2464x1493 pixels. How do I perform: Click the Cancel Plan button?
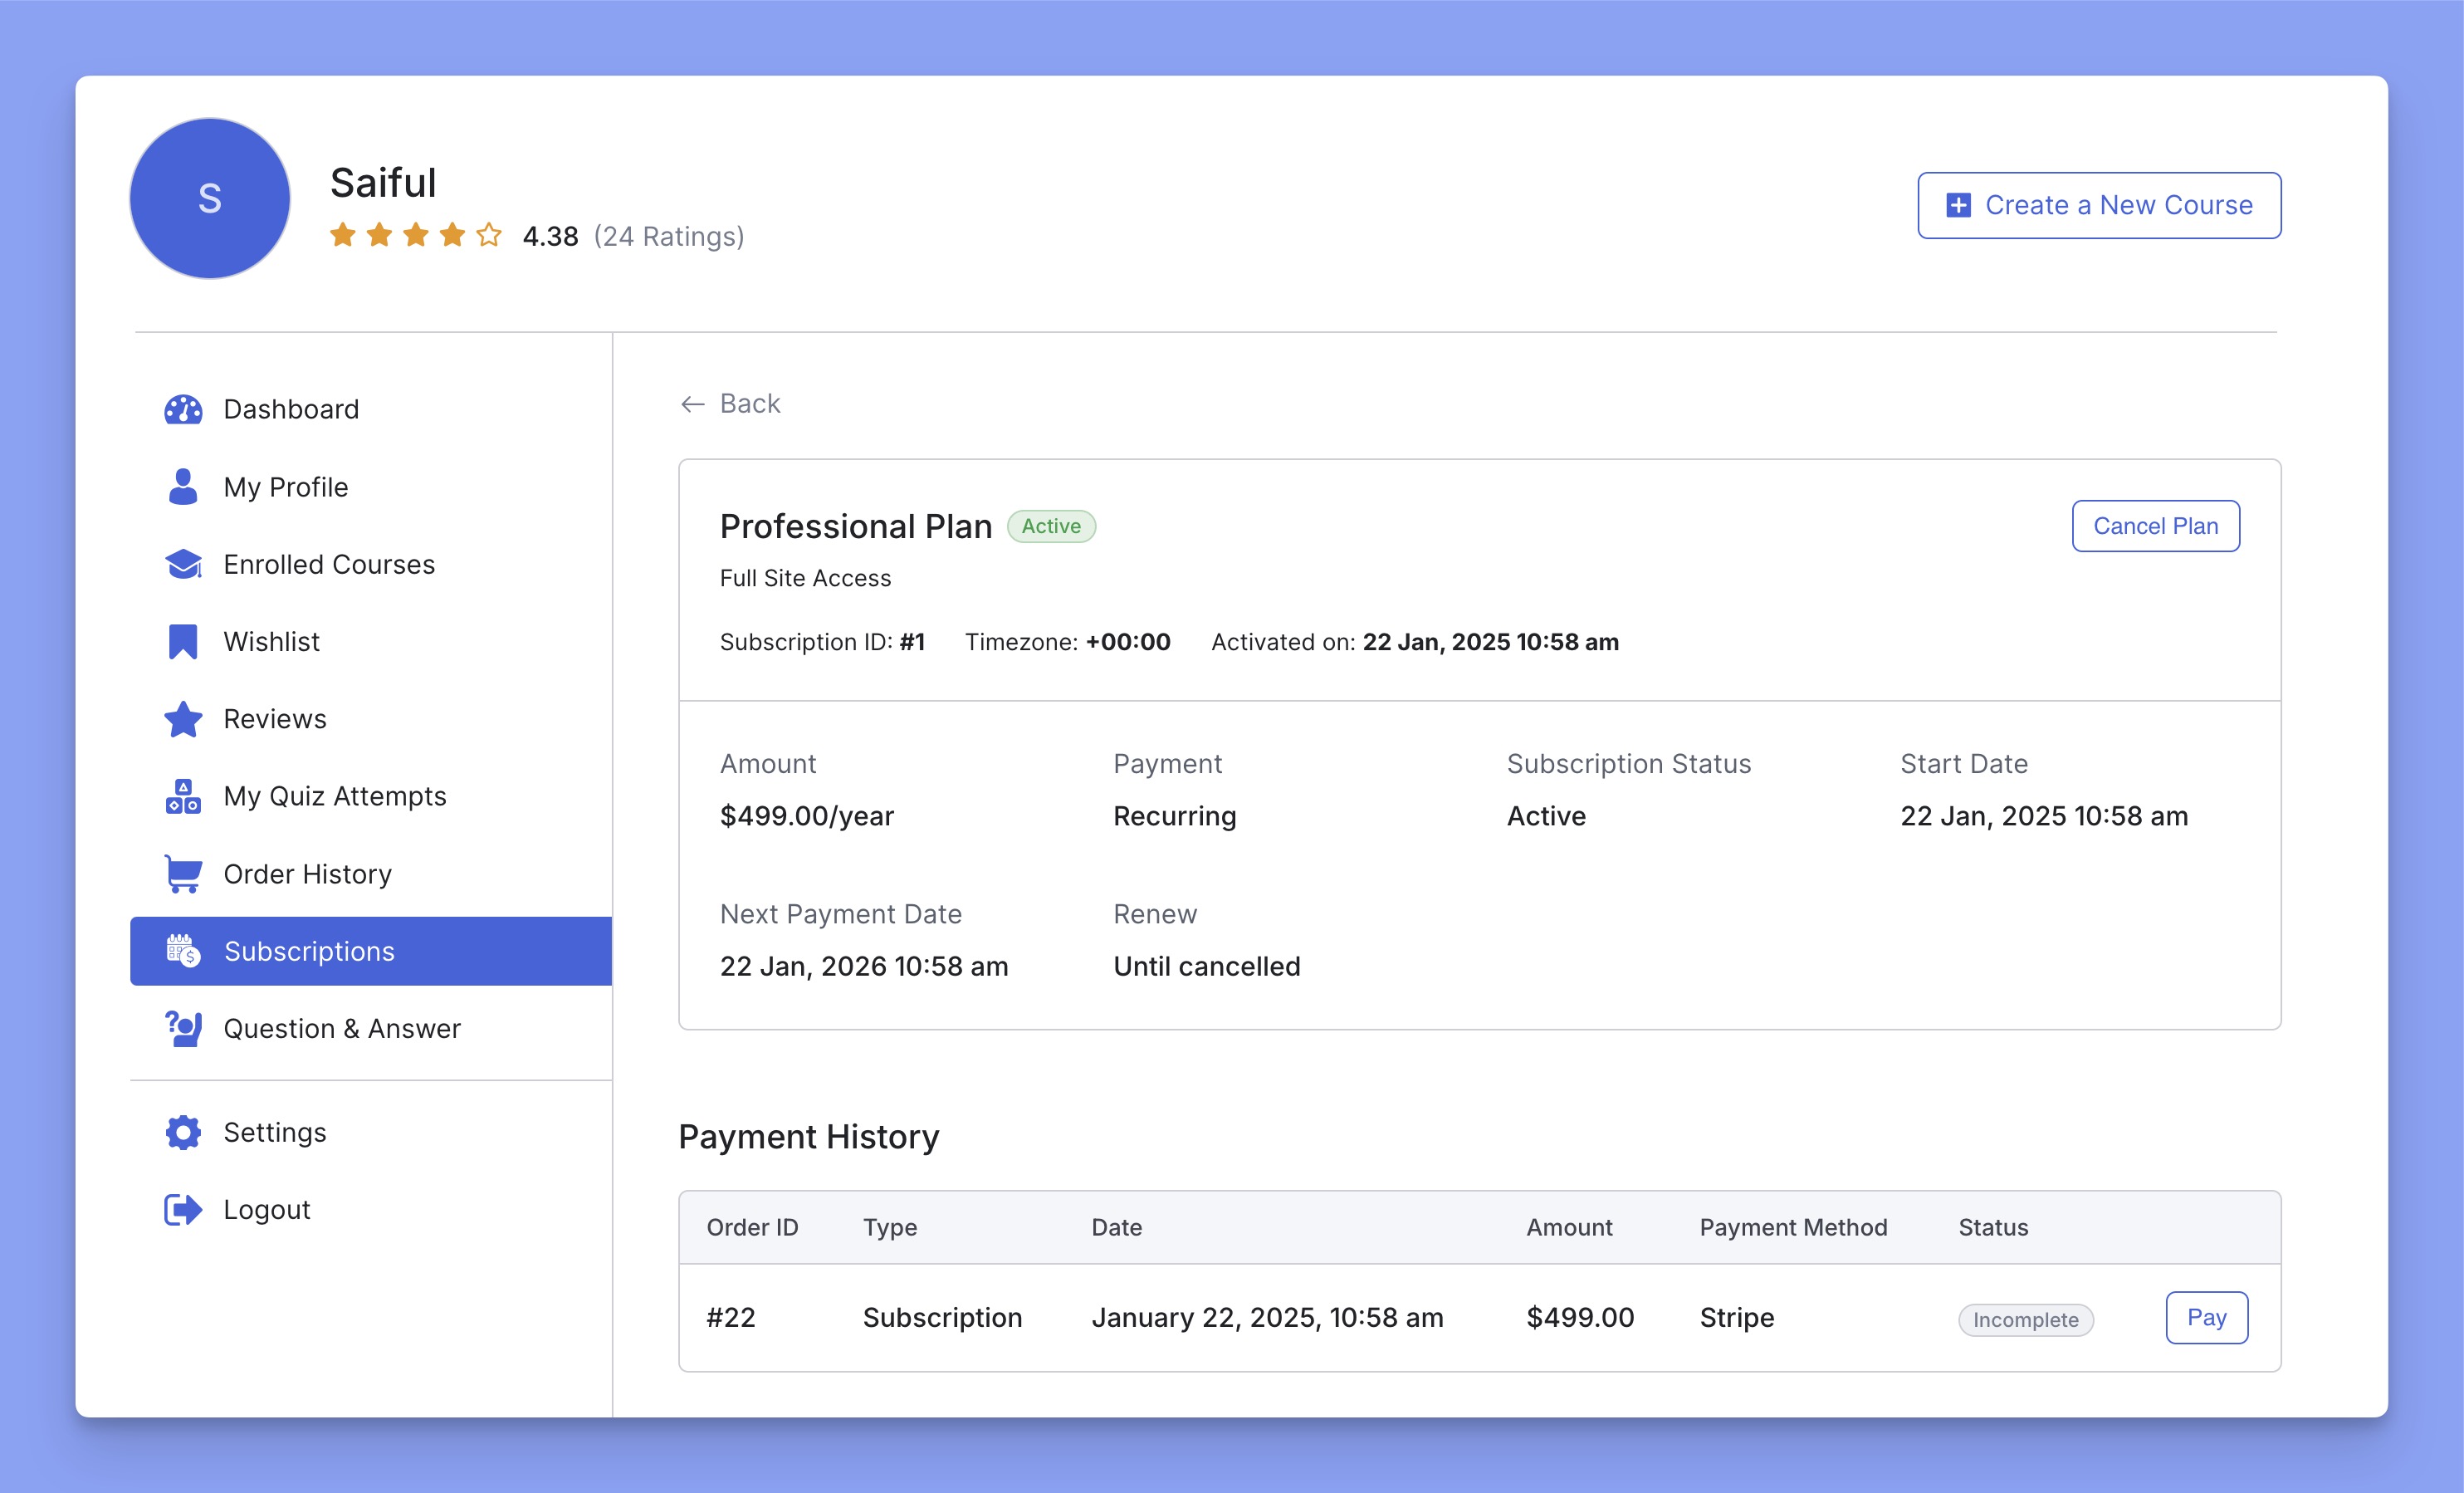click(x=2156, y=525)
